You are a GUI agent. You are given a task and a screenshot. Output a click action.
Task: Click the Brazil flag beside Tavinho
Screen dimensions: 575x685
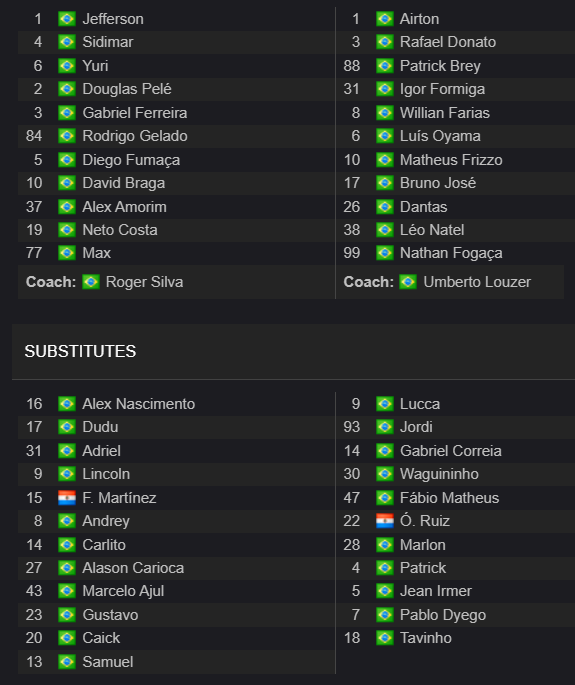(384, 638)
